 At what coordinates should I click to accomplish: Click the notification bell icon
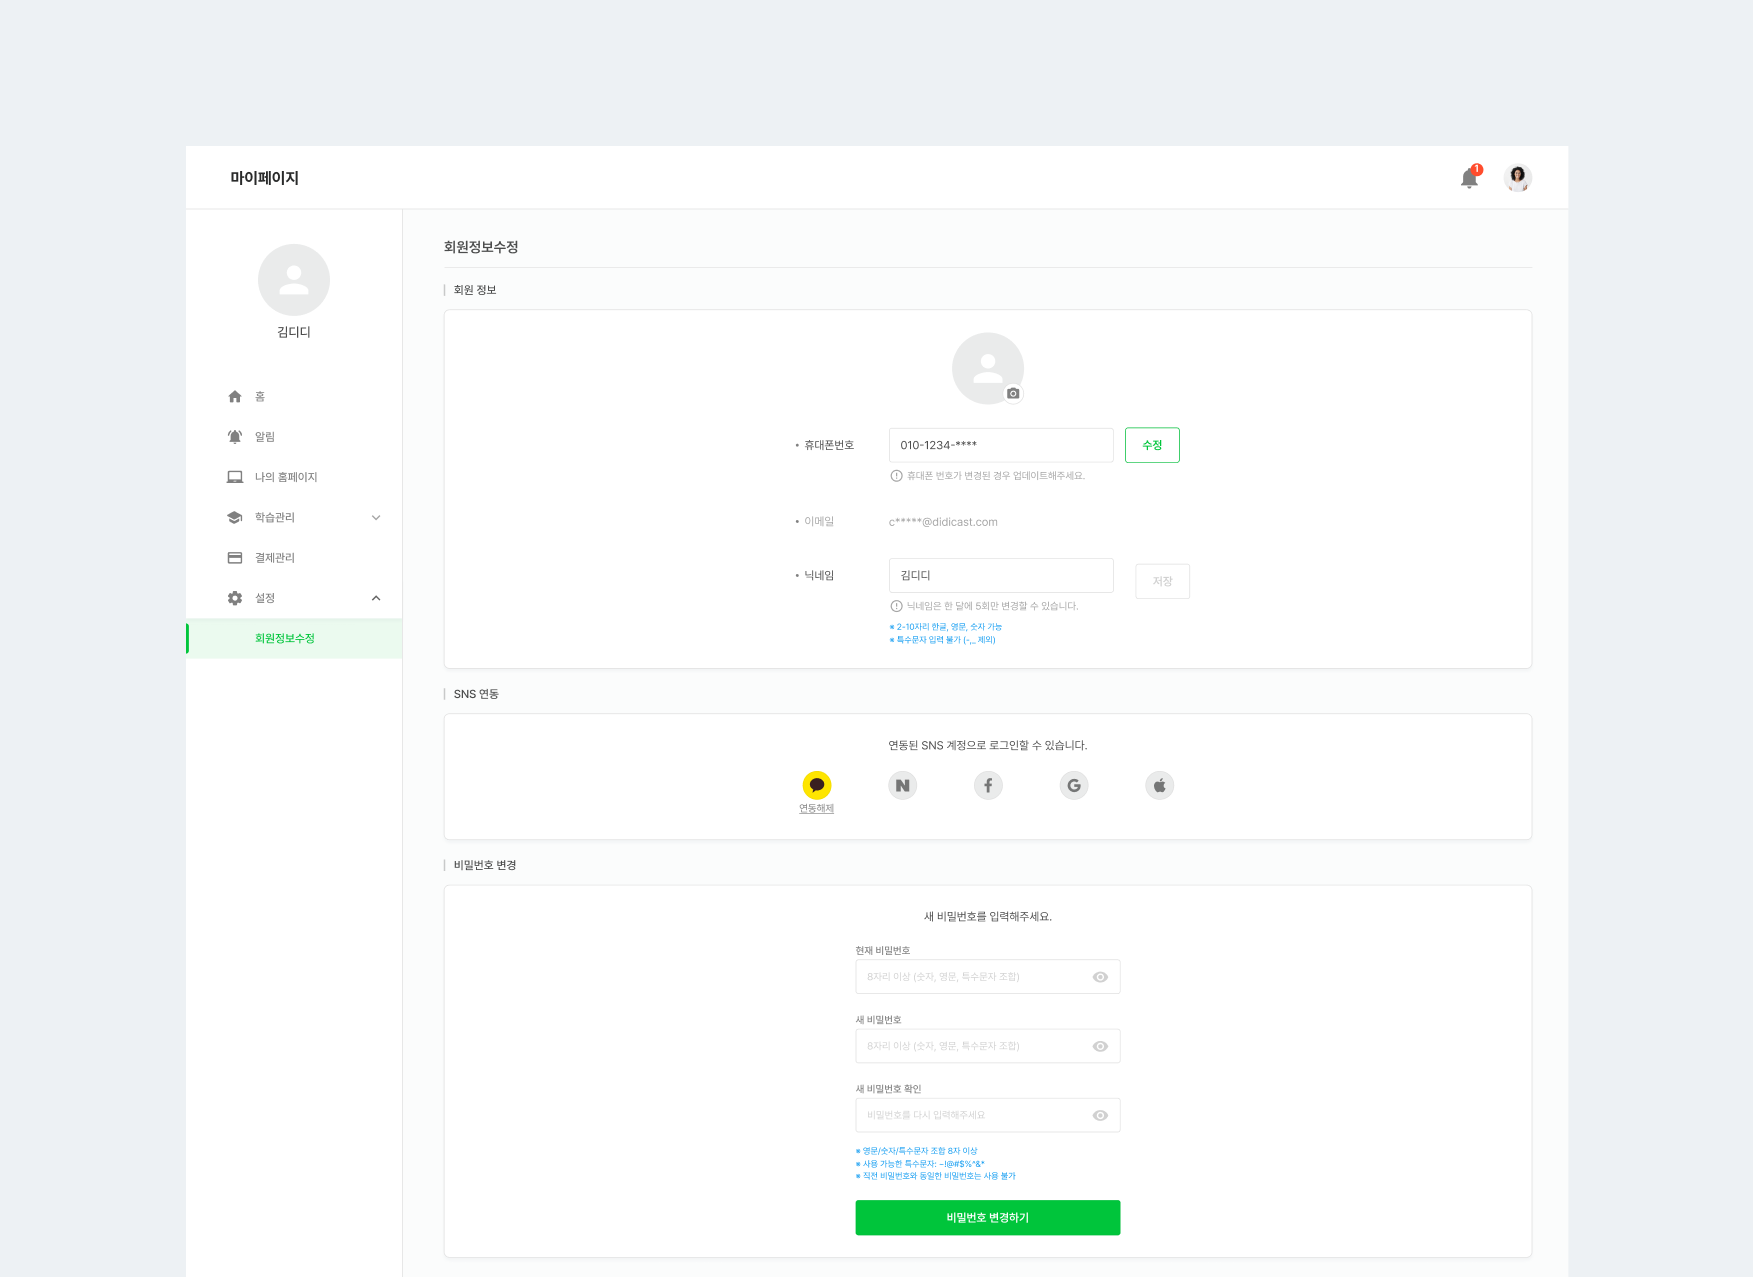[x=1468, y=179]
